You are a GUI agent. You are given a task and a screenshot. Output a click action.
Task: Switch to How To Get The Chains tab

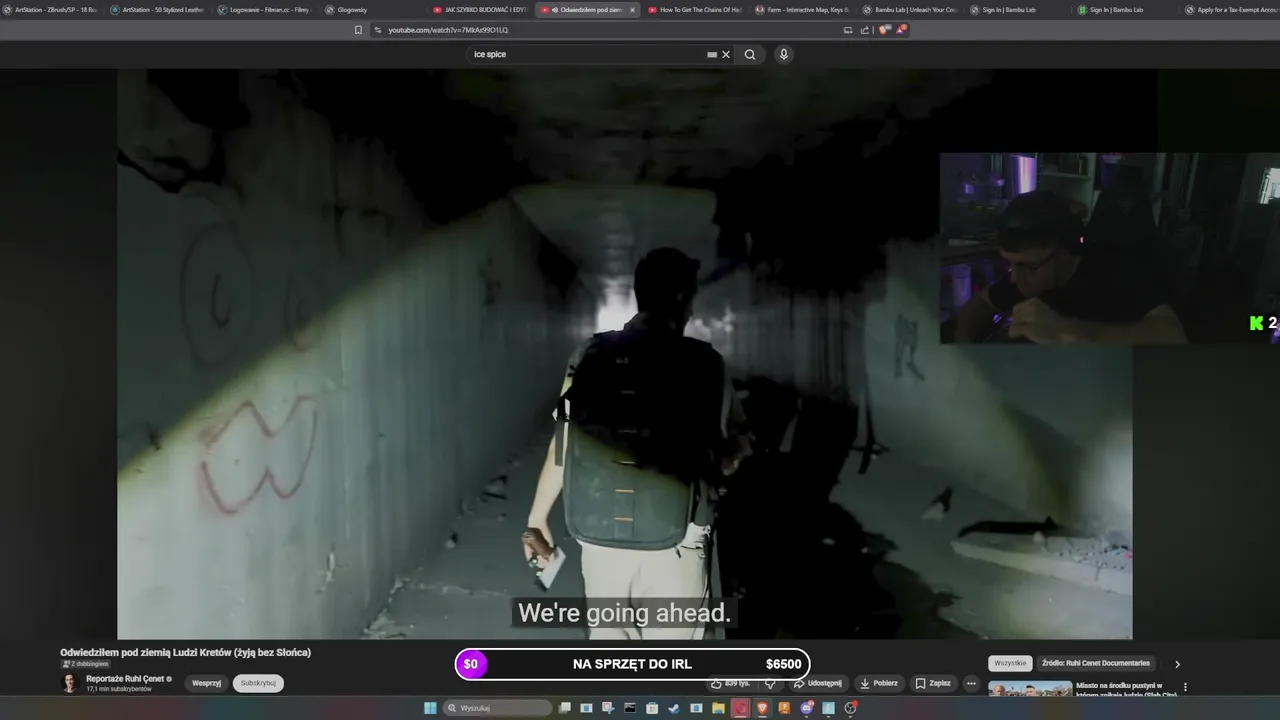[694, 10]
